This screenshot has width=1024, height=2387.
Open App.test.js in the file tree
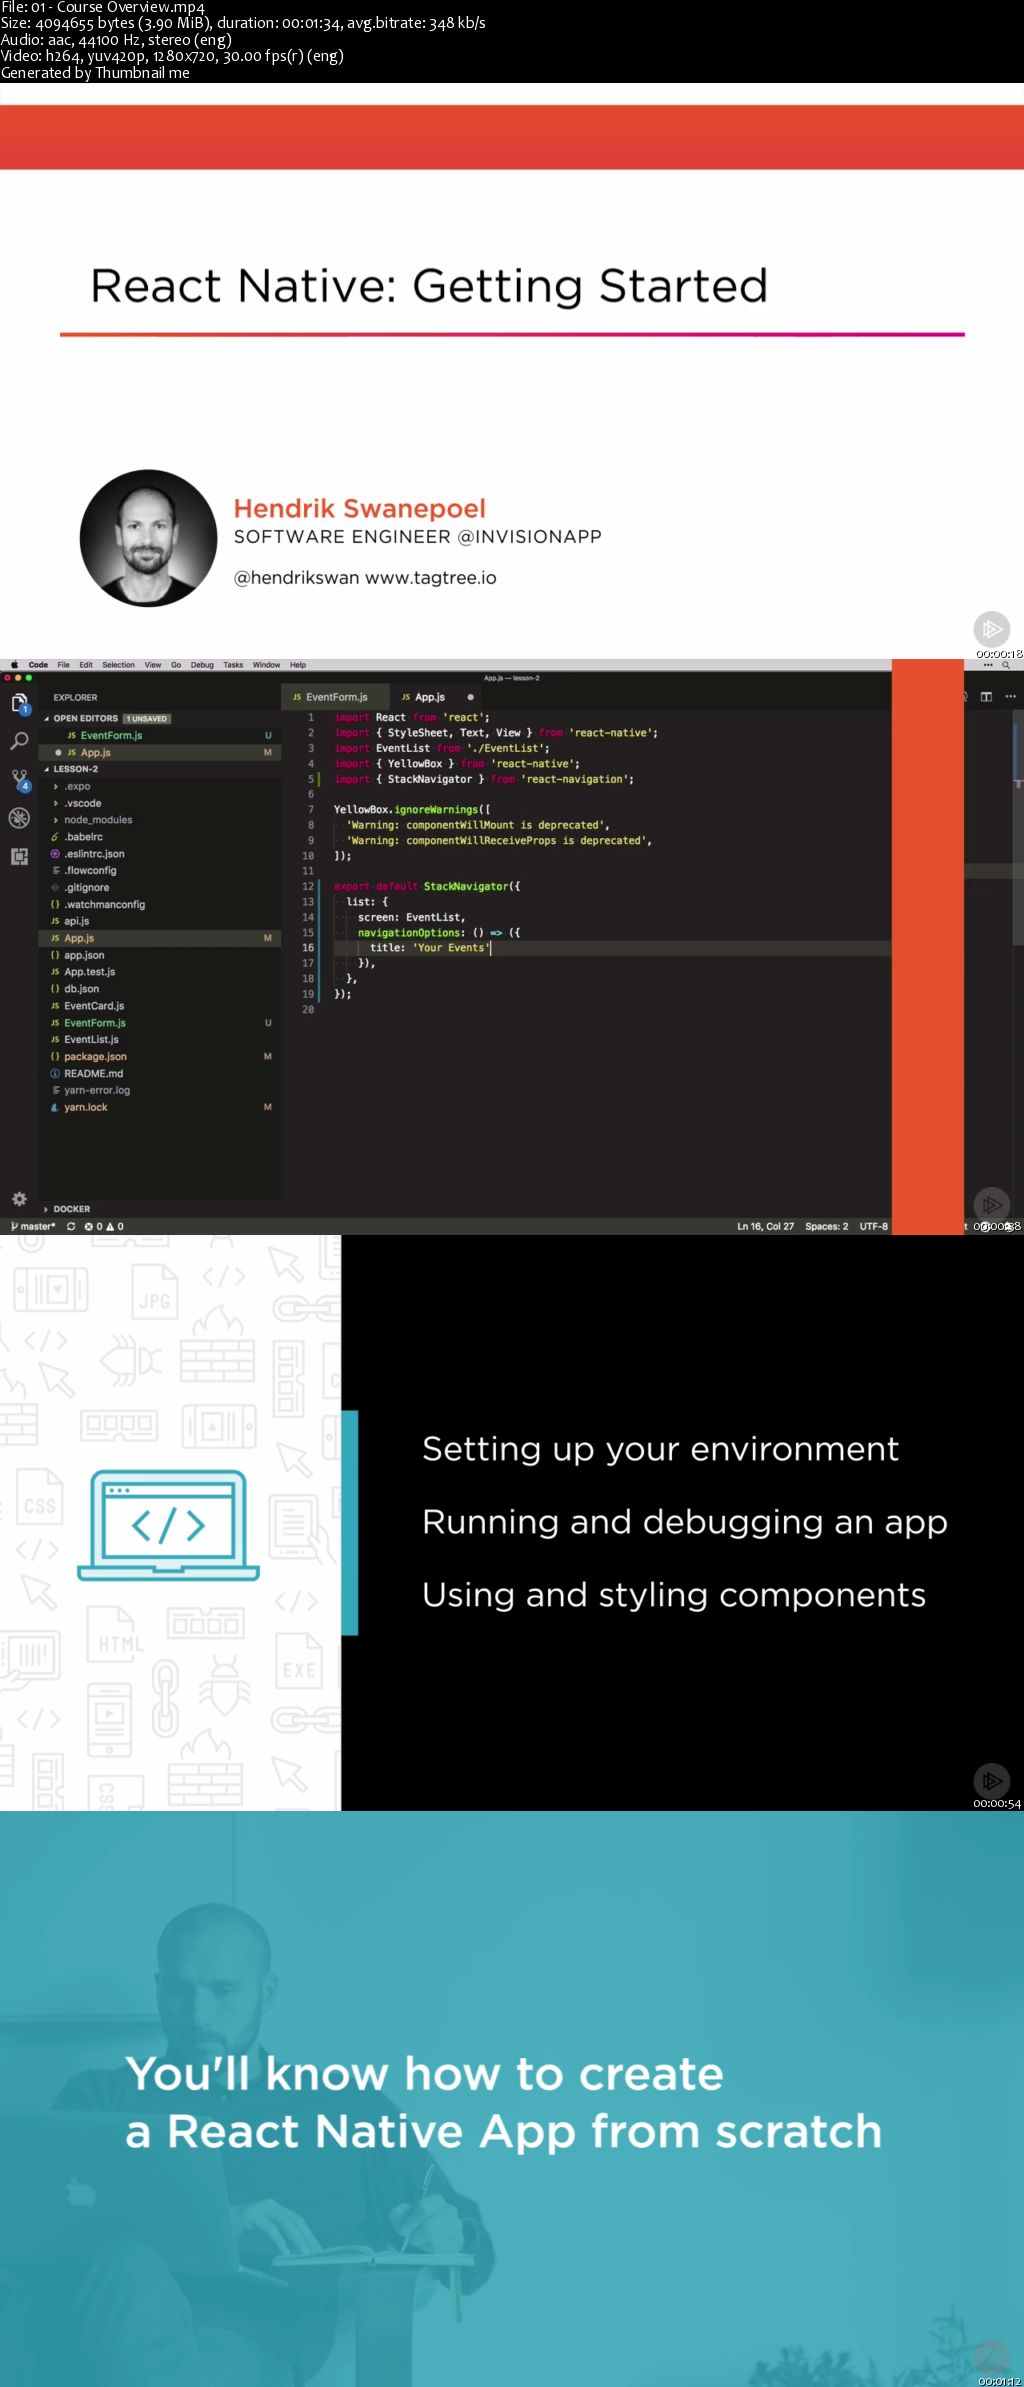160,972
